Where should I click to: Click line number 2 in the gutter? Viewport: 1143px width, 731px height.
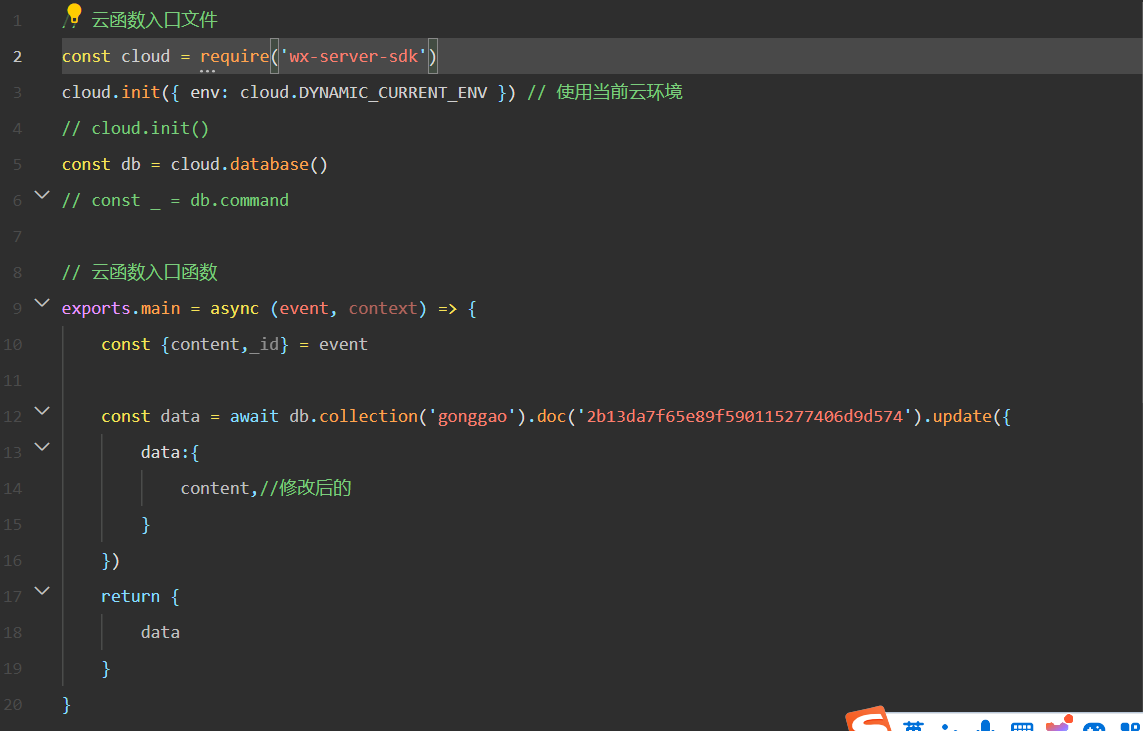17,57
